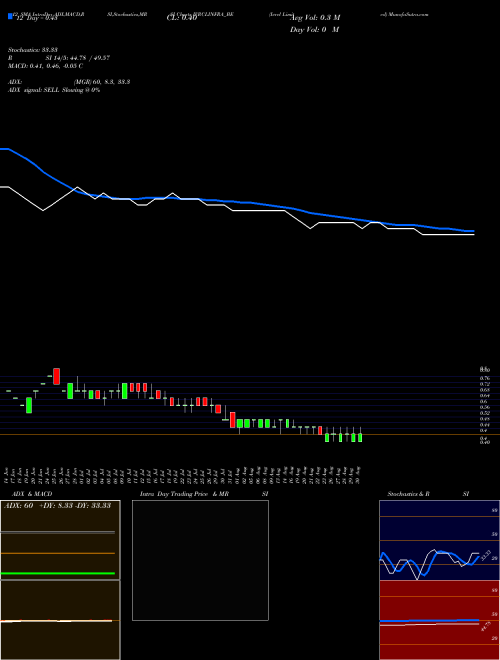Viewport: 500px width, 660px height.
Task: Click the tallest red candle at the price peak
Action: 56,376
